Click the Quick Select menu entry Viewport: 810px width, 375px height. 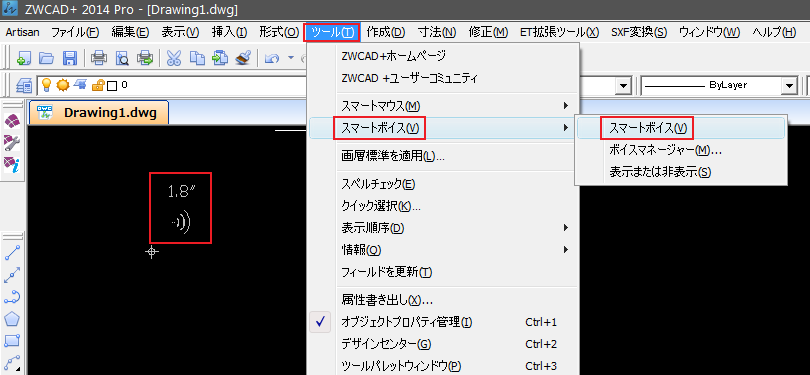381,206
